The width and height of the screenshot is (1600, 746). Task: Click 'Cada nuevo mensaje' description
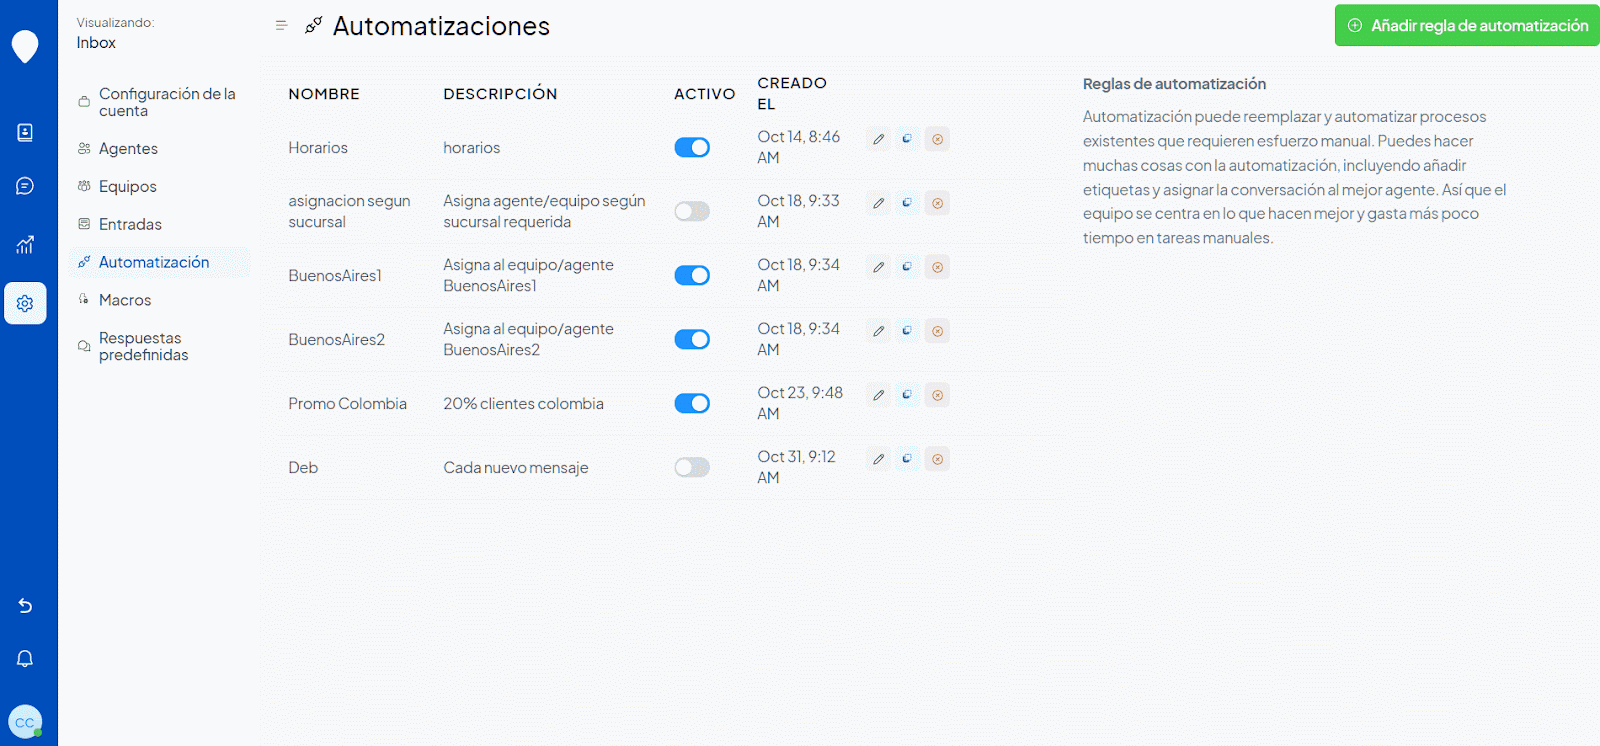pyautogui.click(x=516, y=468)
